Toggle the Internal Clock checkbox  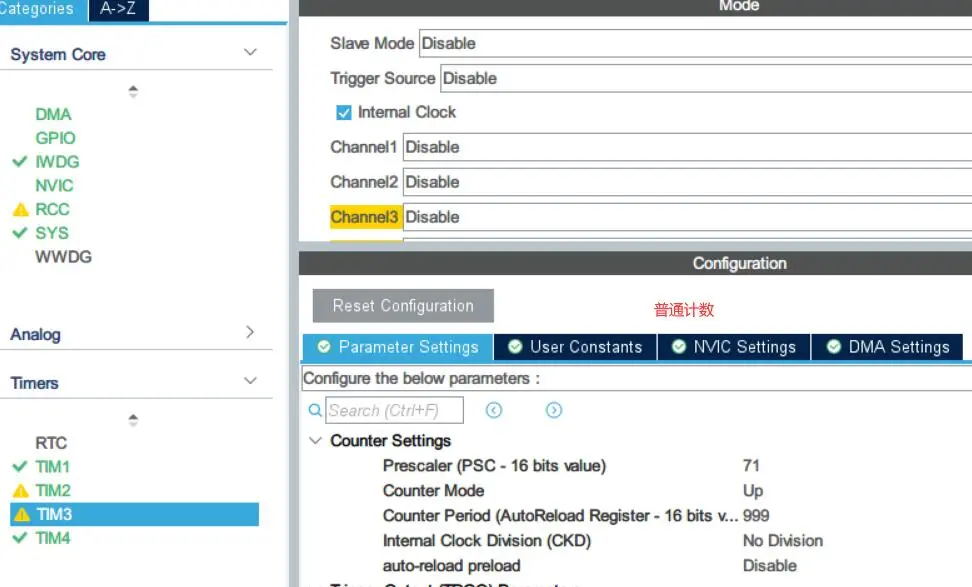(344, 113)
